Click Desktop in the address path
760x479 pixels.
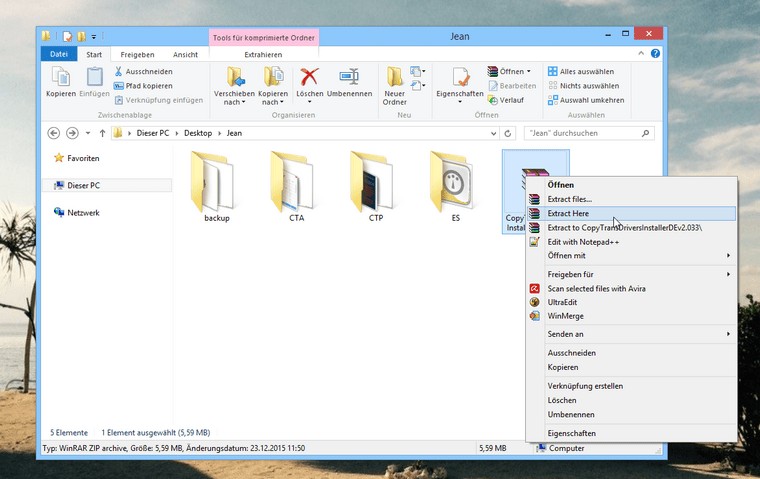point(198,133)
